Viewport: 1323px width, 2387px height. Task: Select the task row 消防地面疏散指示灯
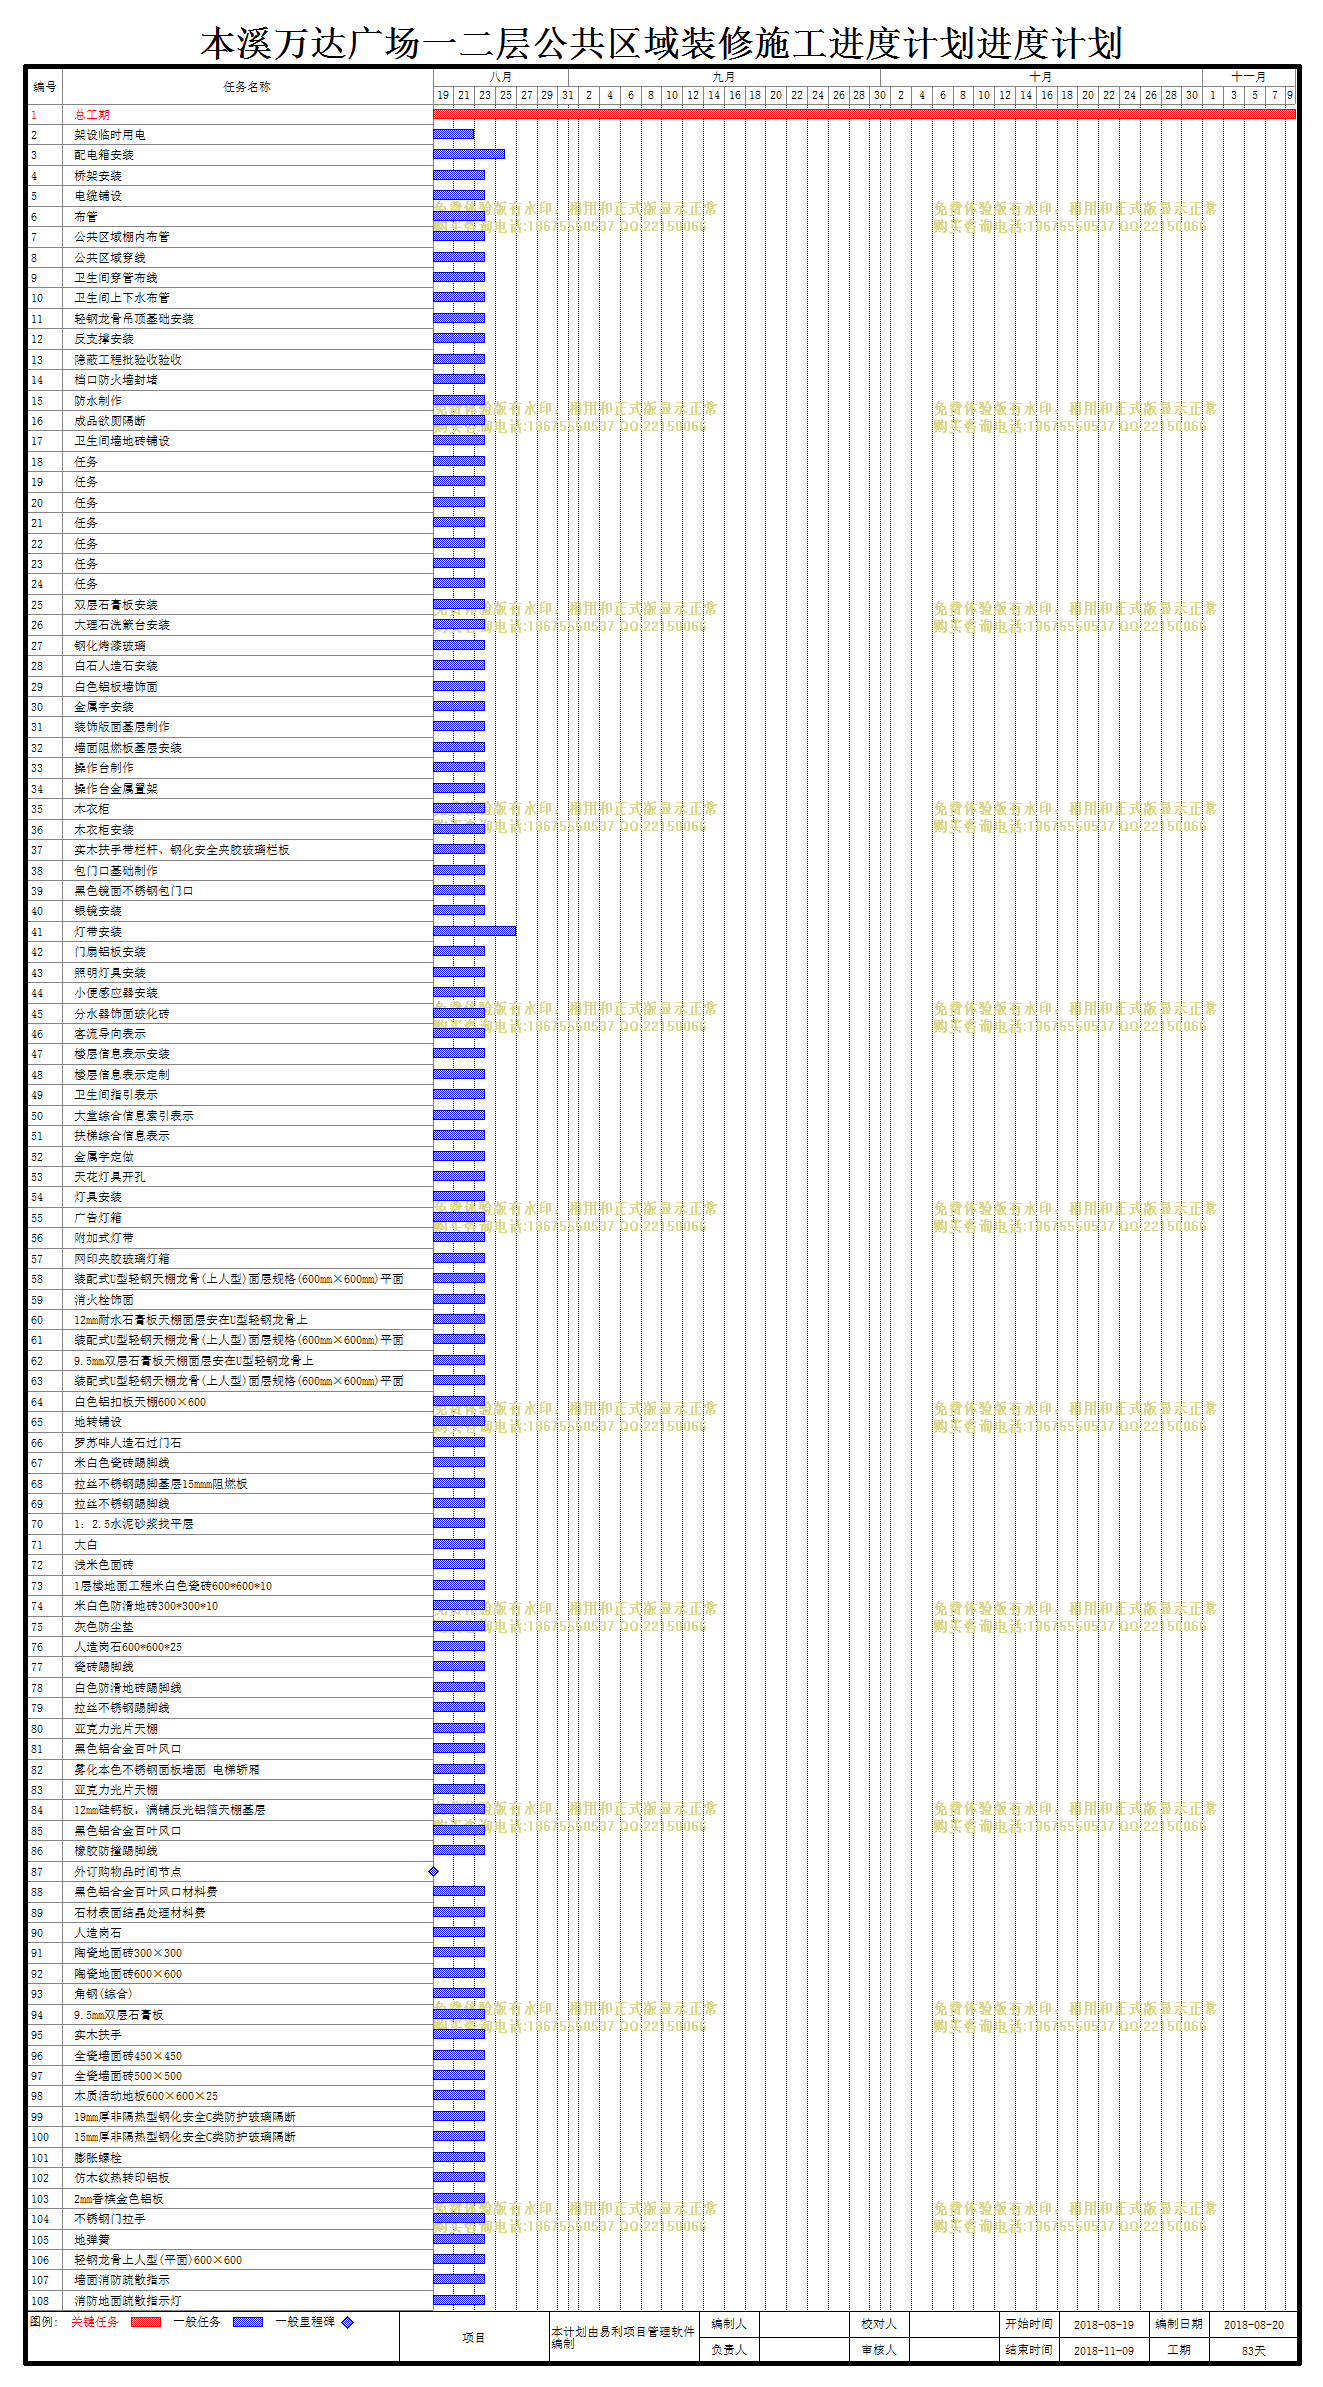[229, 2301]
